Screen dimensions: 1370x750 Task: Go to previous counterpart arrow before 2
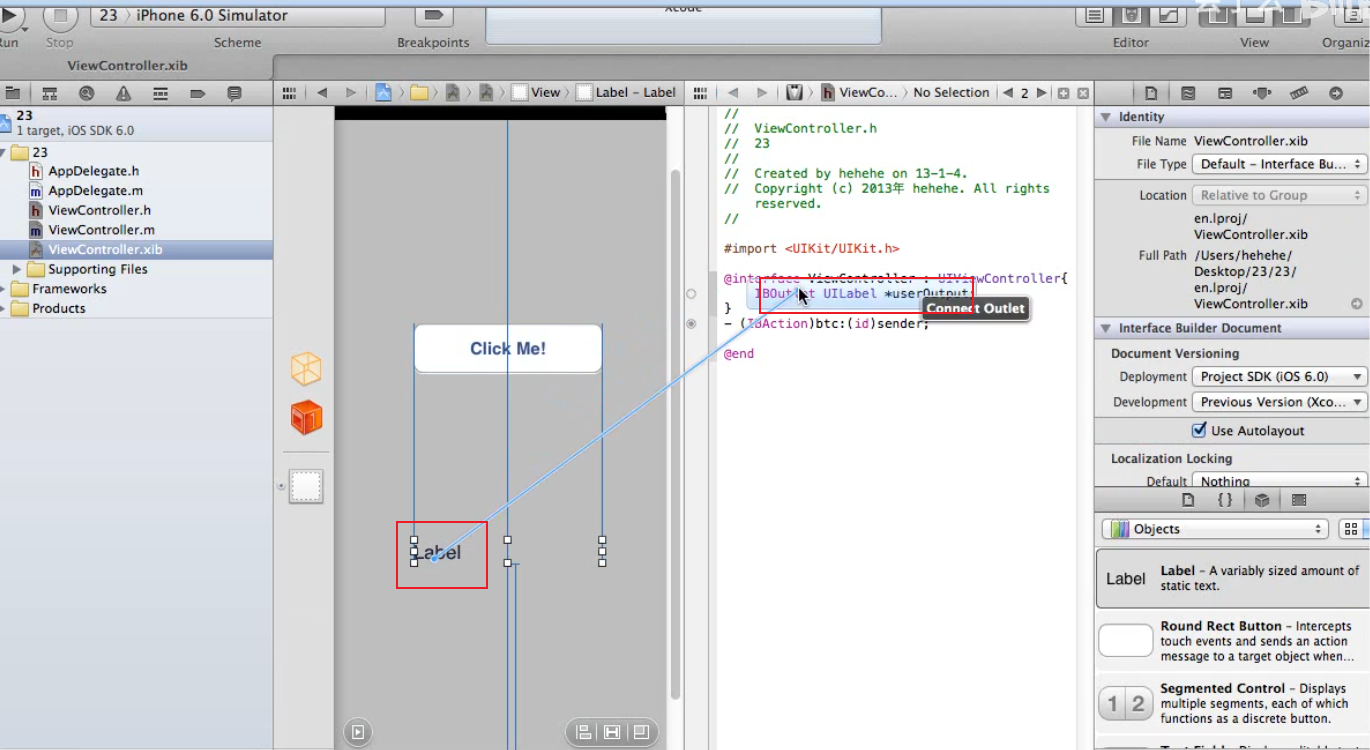(x=1008, y=93)
